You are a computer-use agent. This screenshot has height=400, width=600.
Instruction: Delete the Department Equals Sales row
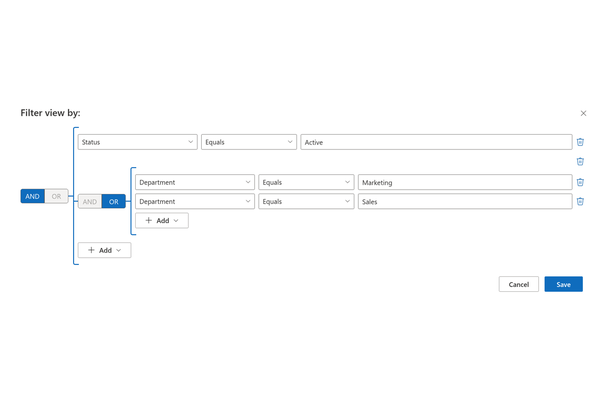point(580,201)
